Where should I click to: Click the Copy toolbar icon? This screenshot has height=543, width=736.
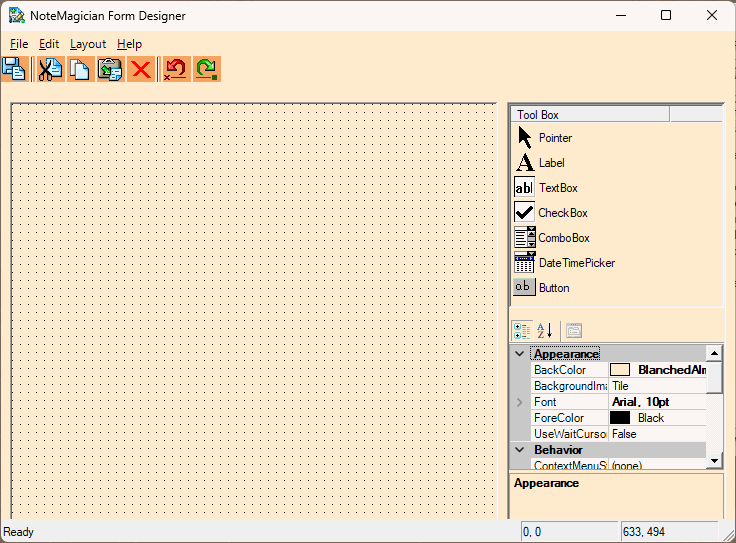point(80,69)
